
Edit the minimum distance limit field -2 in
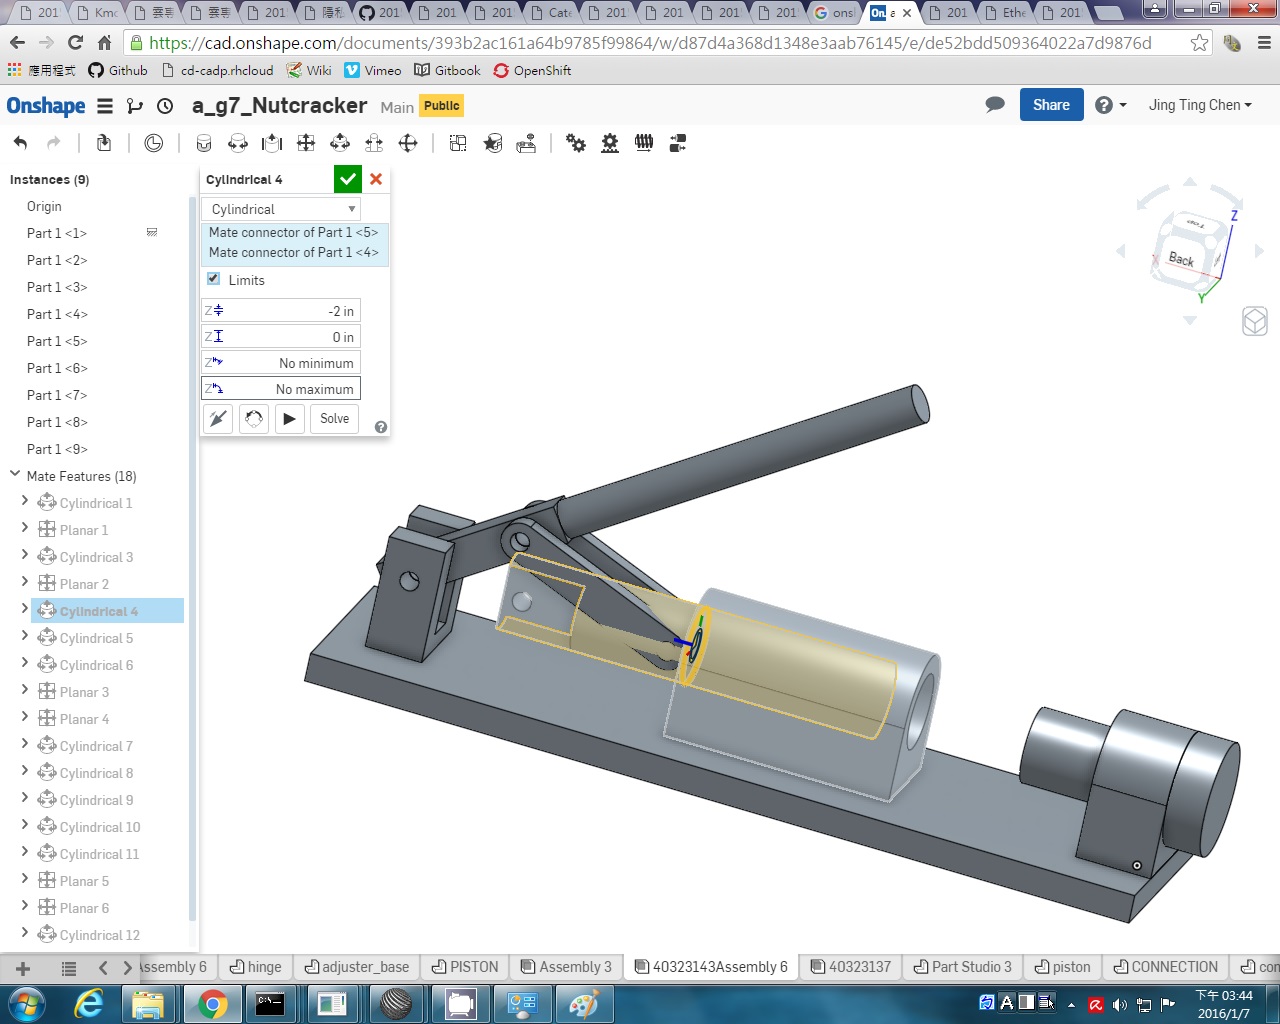(x=280, y=311)
